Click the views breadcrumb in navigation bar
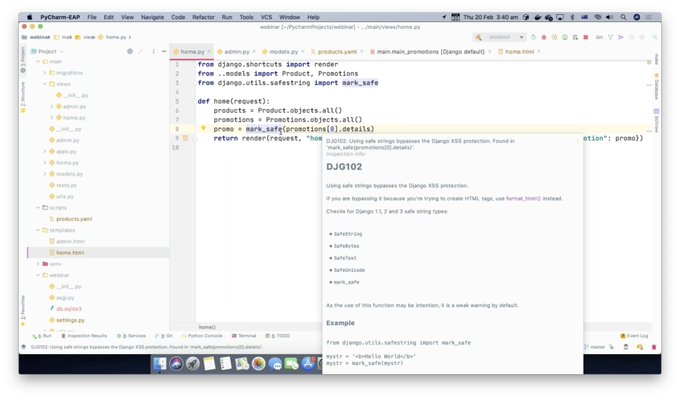 pos(85,37)
